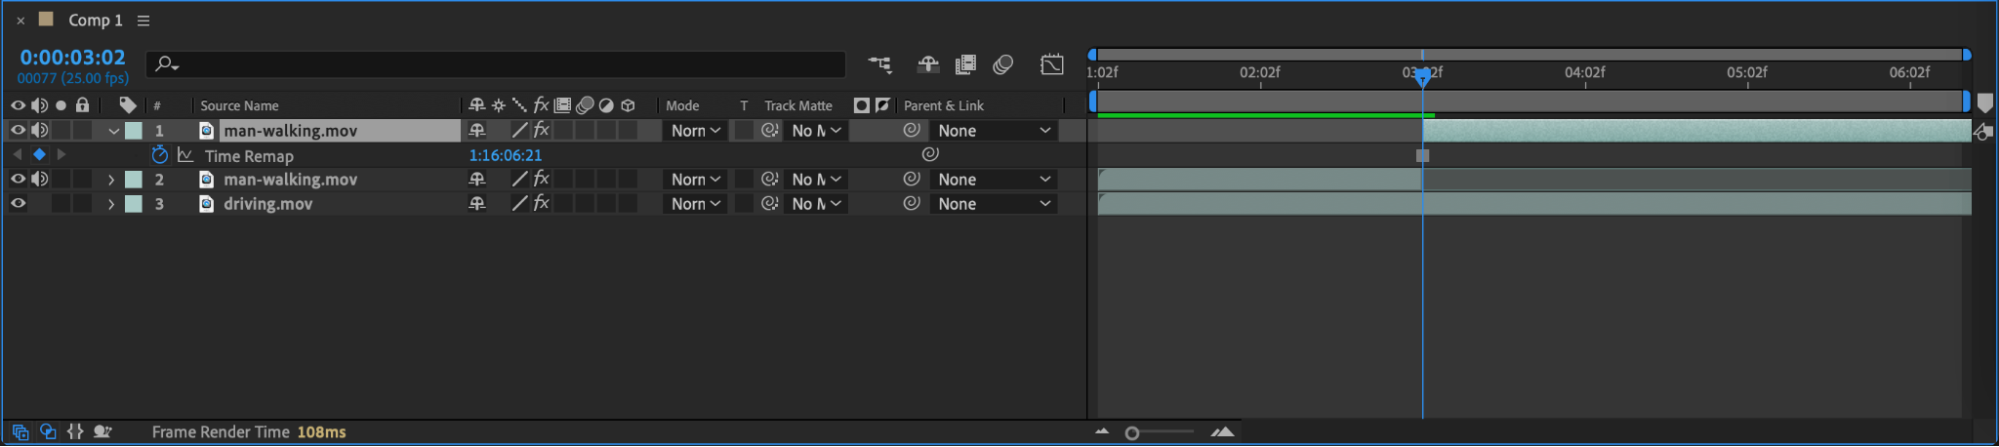
Task: Toggle Time Remap keyframe at current time
Action: click(x=39, y=155)
